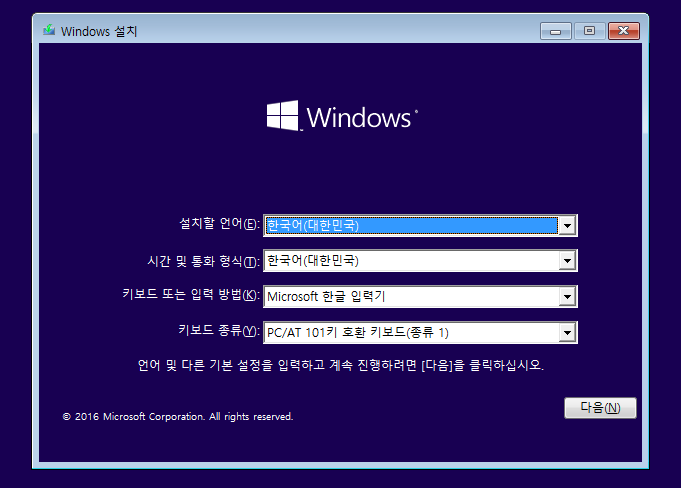Click the 키보드 종류(Y) label
681x488 pixels.
point(219,331)
